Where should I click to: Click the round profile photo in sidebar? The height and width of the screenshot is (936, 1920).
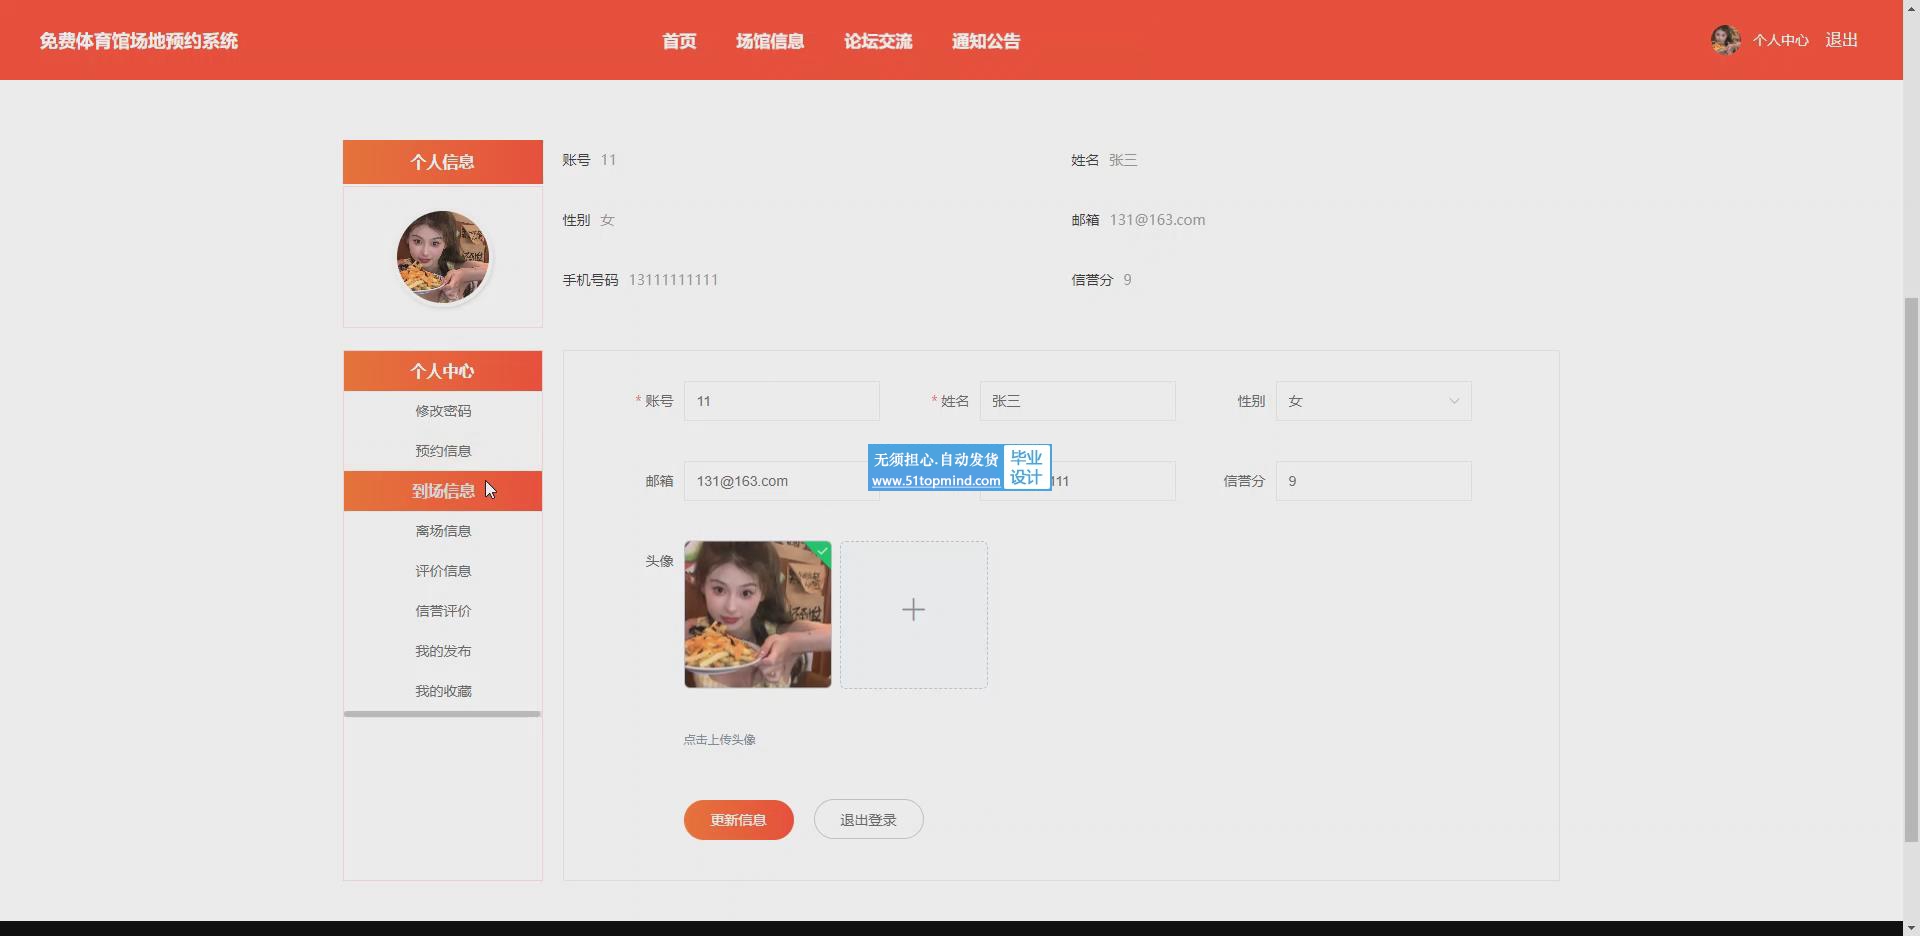tap(442, 257)
